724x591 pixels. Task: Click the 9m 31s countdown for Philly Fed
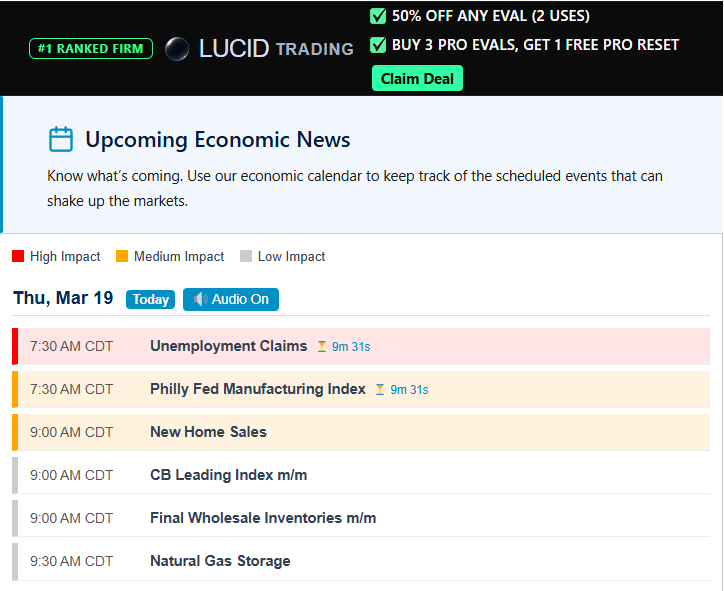point(410,390)
